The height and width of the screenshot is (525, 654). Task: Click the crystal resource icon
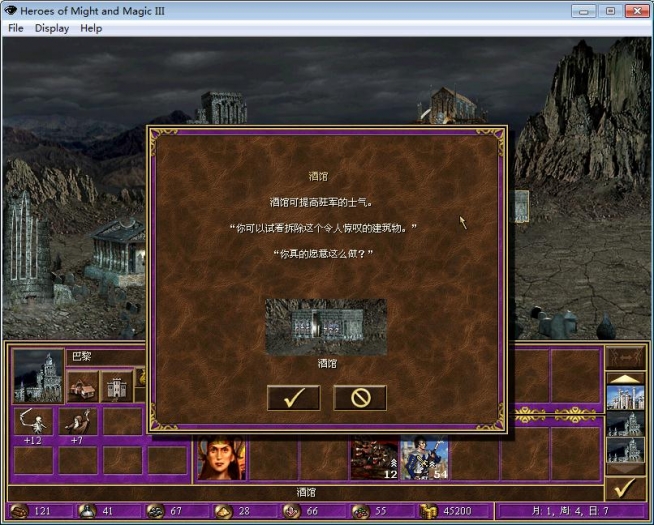coord(292,511)
